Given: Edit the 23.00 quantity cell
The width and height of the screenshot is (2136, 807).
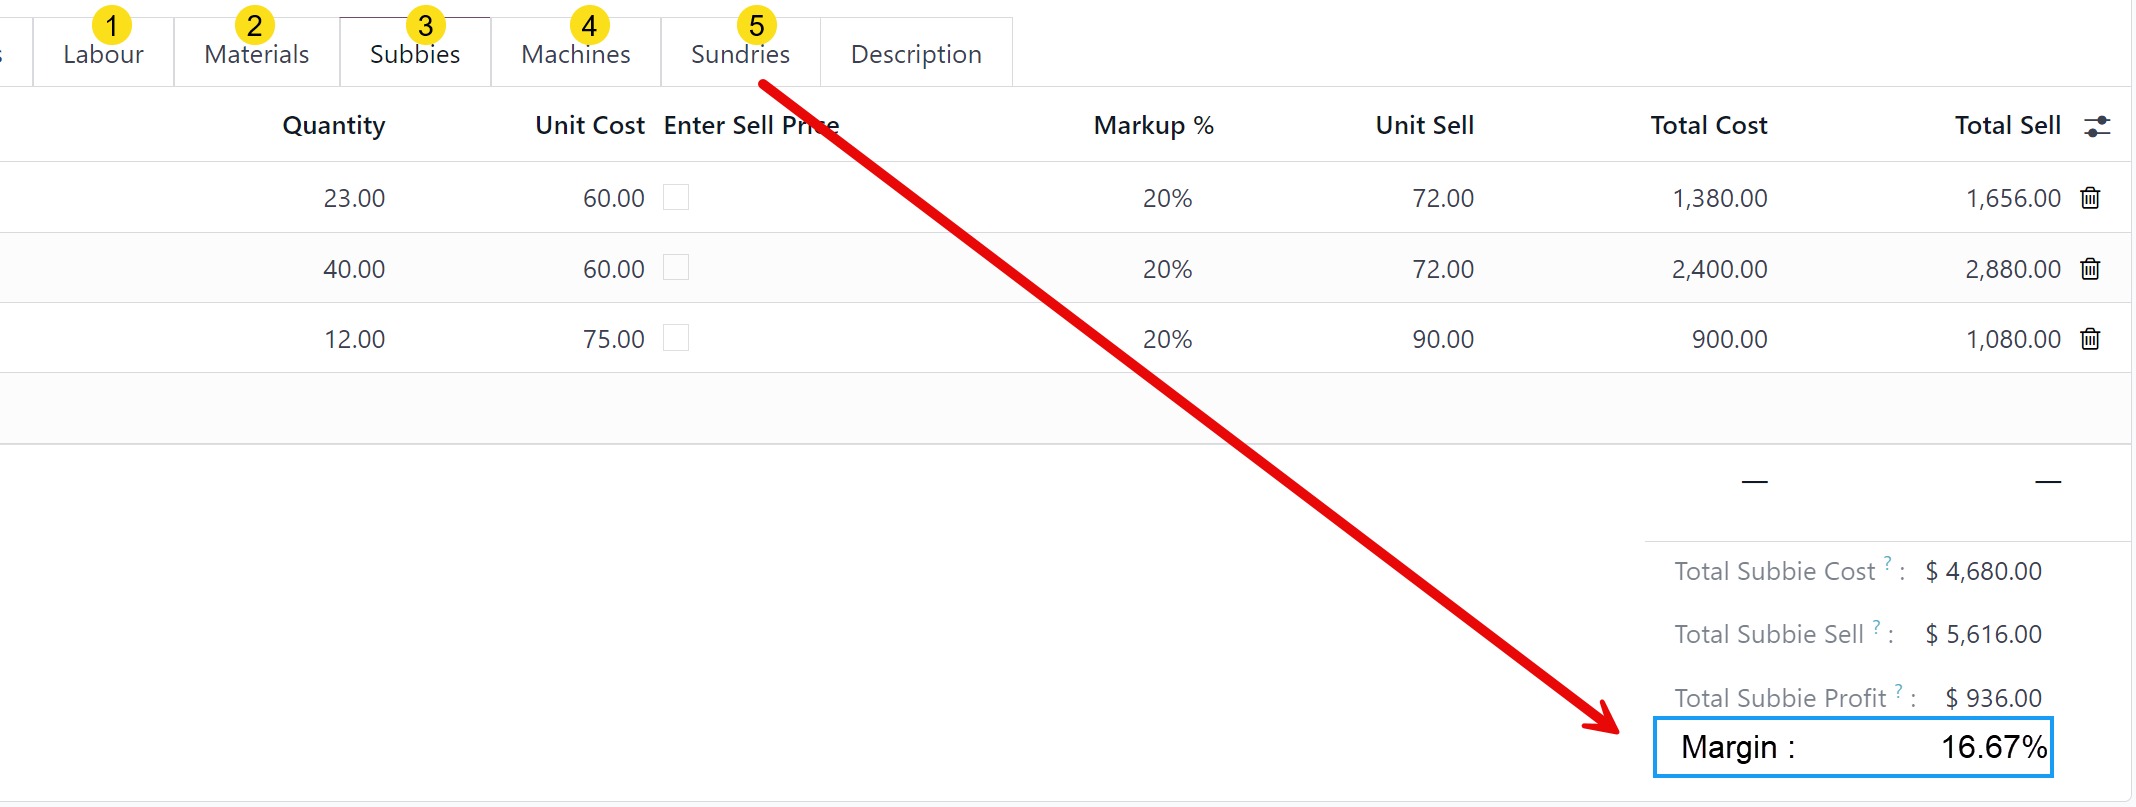Looking at the screenshot, I should point(354,198).
